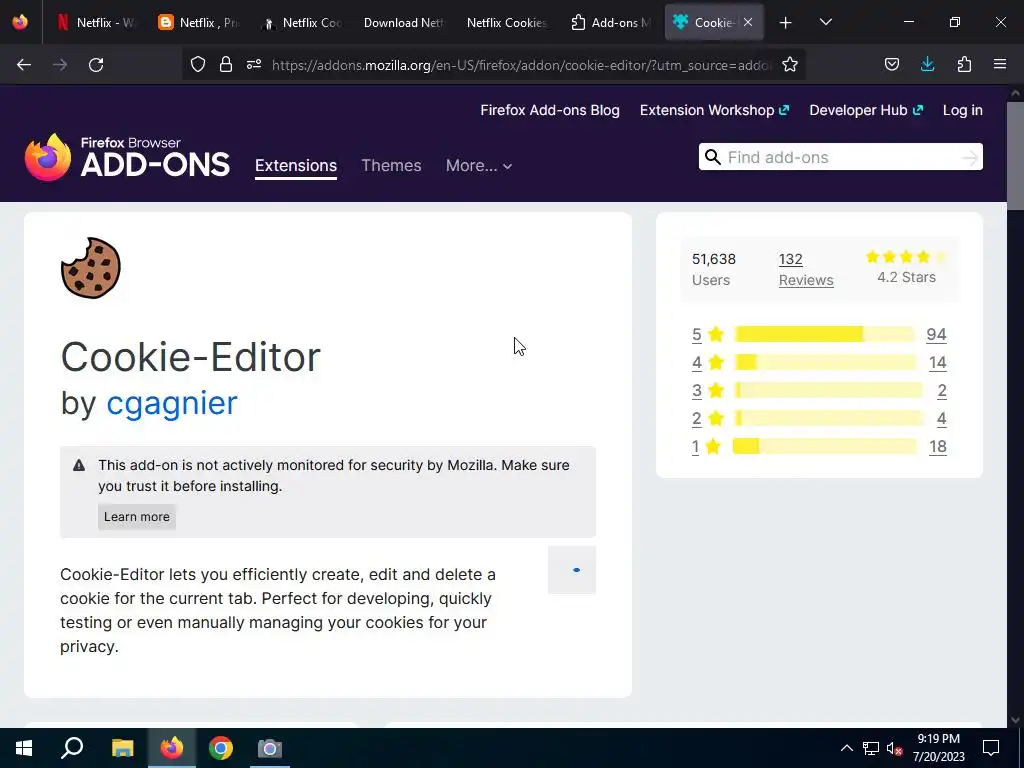The image size is (1024, 768).
Task: Click the muted volume tray icon
Action: tap(895, 748)
